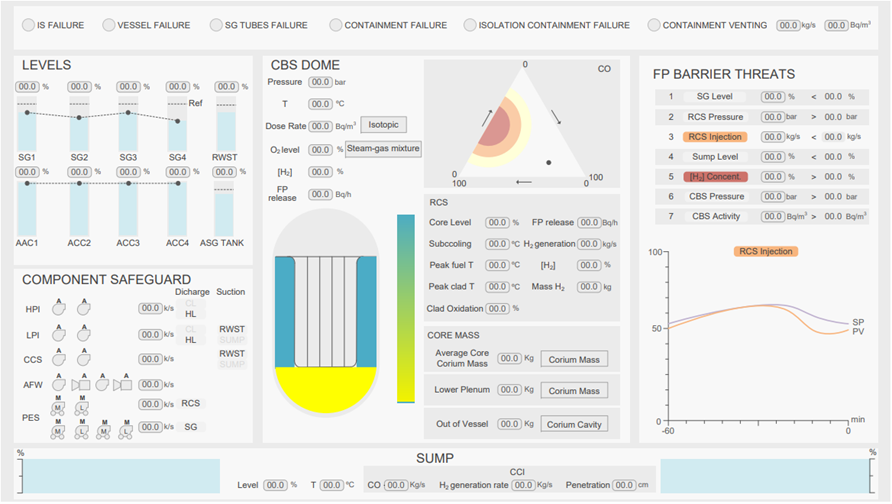Switch HPI discharge to HL

(x=190, y=316)
